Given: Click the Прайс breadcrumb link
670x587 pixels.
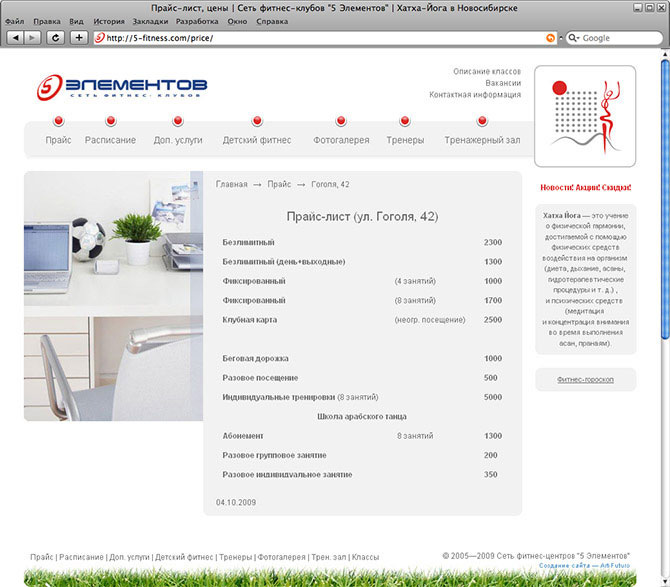Looking at the screenshot, I should pos(279,184).
